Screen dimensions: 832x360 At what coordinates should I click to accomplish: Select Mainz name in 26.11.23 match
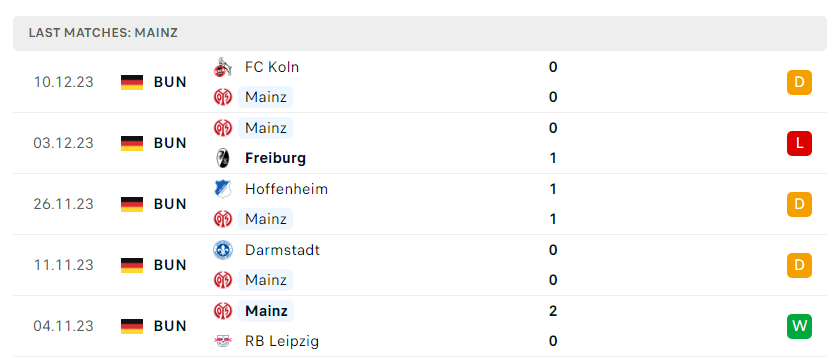tap(265, 219)
